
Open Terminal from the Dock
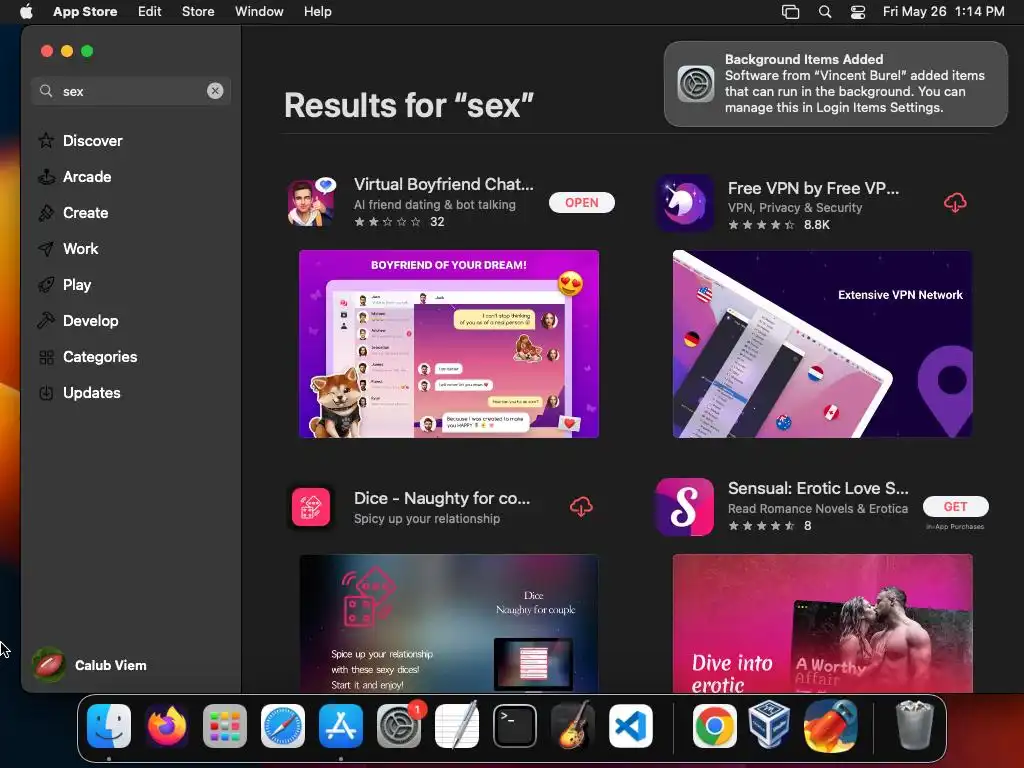pyautogui.click(x=515, y=725)
